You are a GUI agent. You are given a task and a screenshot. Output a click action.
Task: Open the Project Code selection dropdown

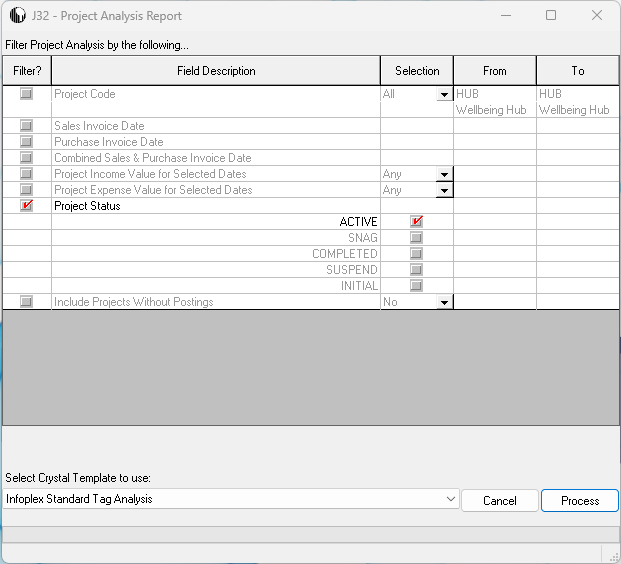pyautogui.click(x=443, y=95)
